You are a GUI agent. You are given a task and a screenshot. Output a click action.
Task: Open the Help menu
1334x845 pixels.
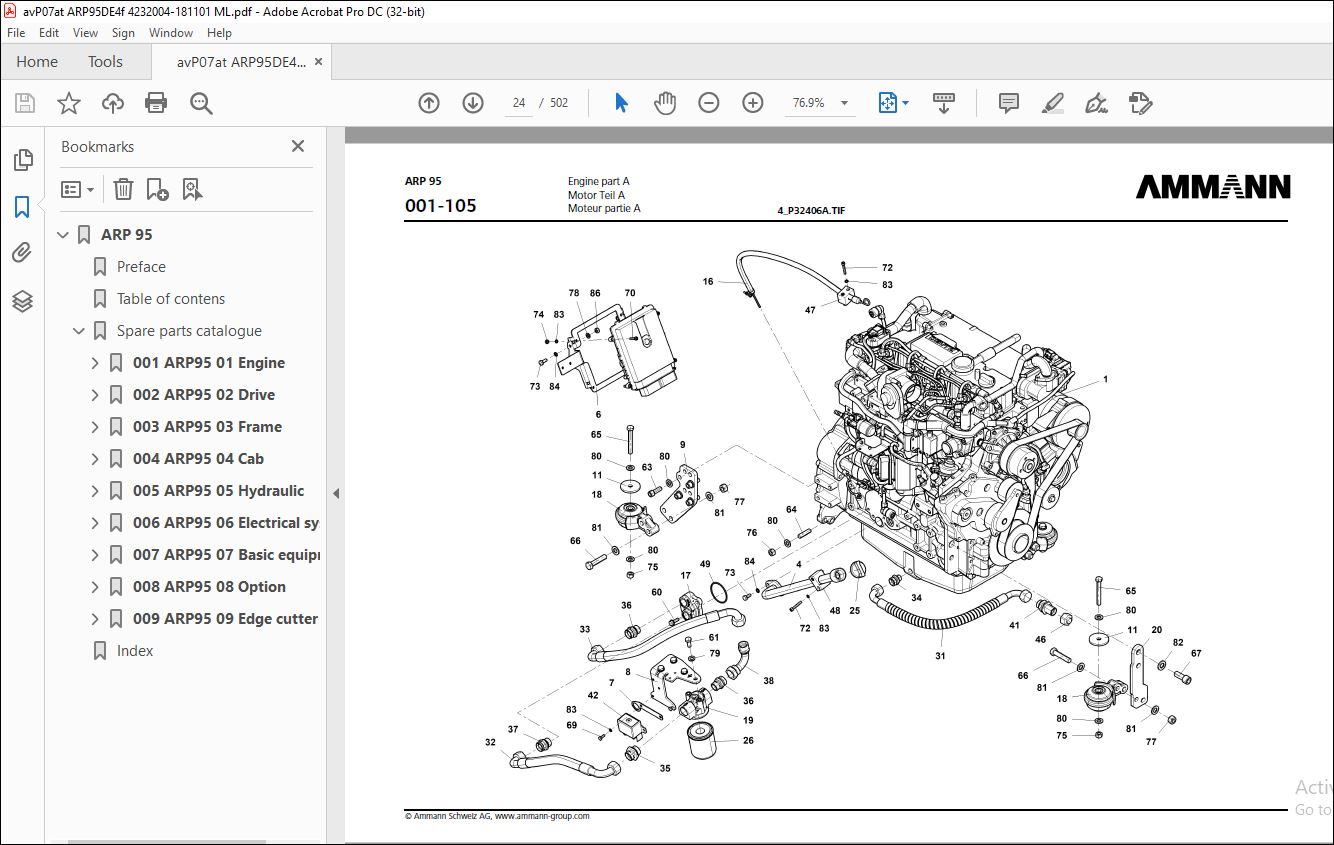coord(219,33)
